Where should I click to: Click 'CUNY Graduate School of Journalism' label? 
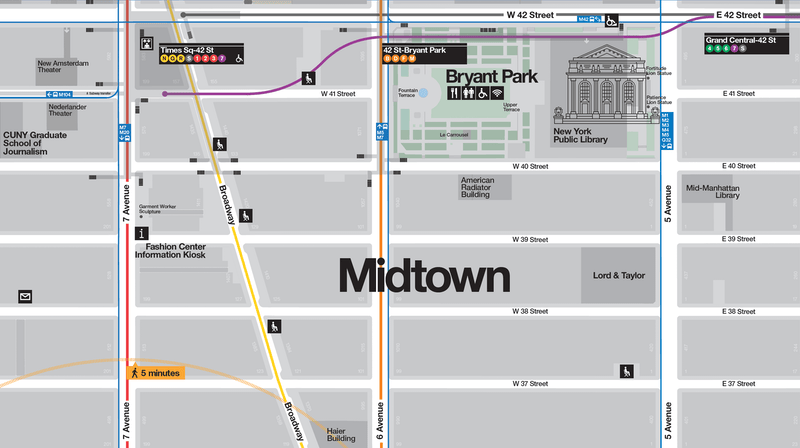tap(35, 143)
